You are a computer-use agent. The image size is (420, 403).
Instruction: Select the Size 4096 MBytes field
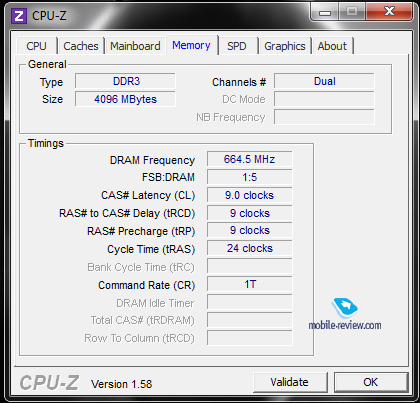pyautogui.click(x=125, y=99)
